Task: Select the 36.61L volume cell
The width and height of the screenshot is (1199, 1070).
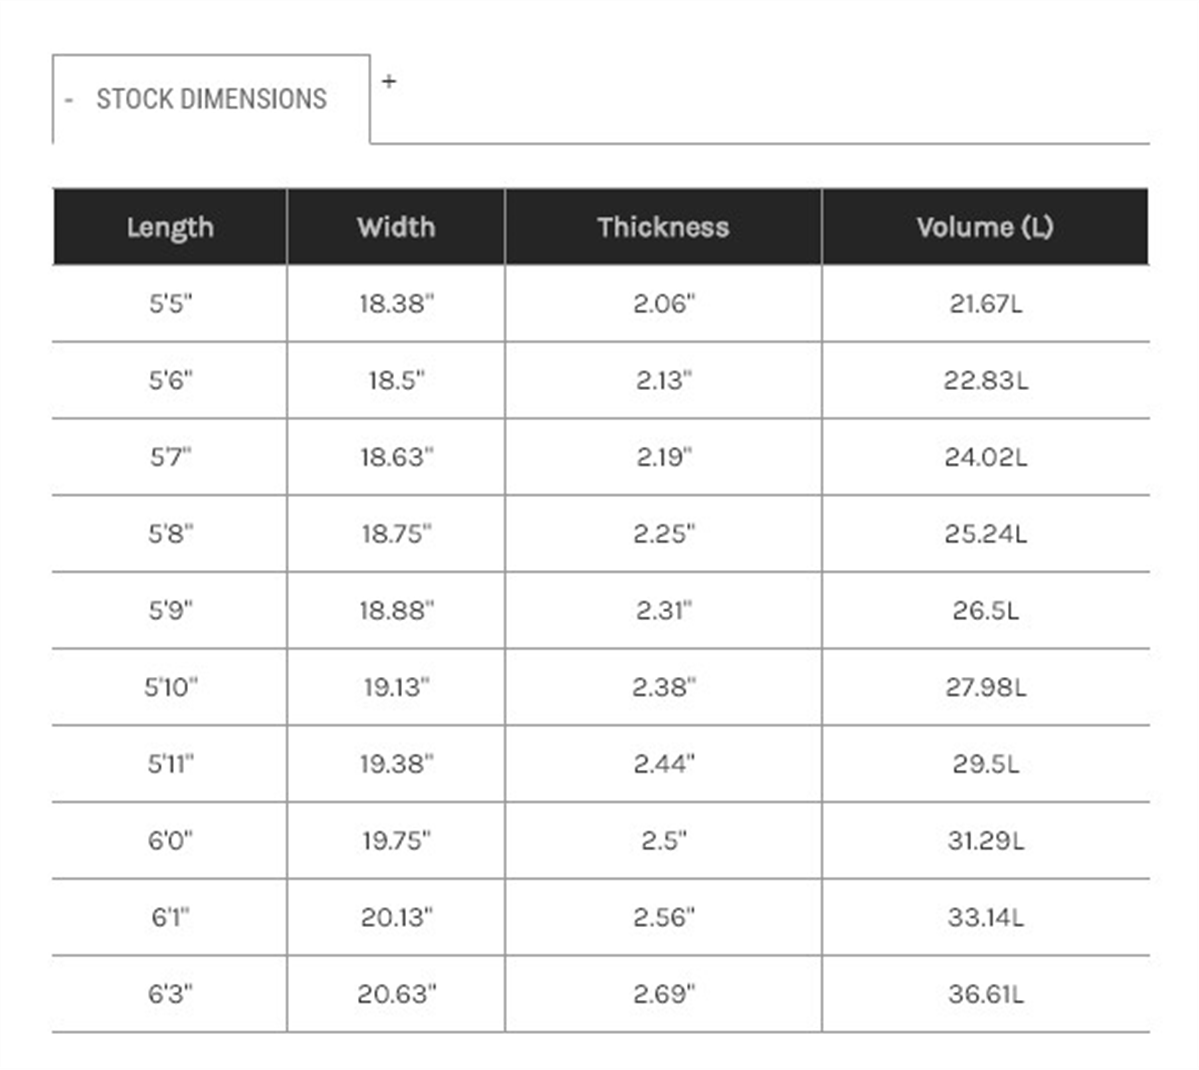Action: pyautogui.click(x=985, y=994)
